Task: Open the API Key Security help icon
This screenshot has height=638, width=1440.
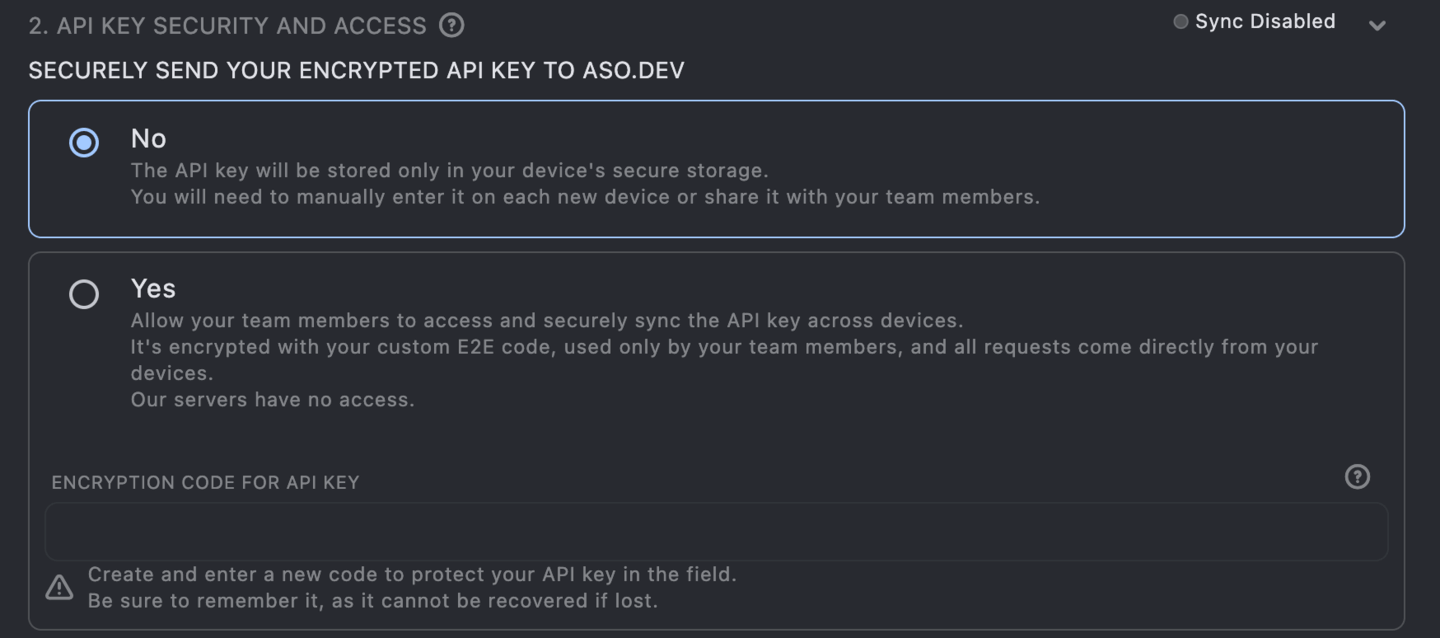Action: [x=452, y=25]
